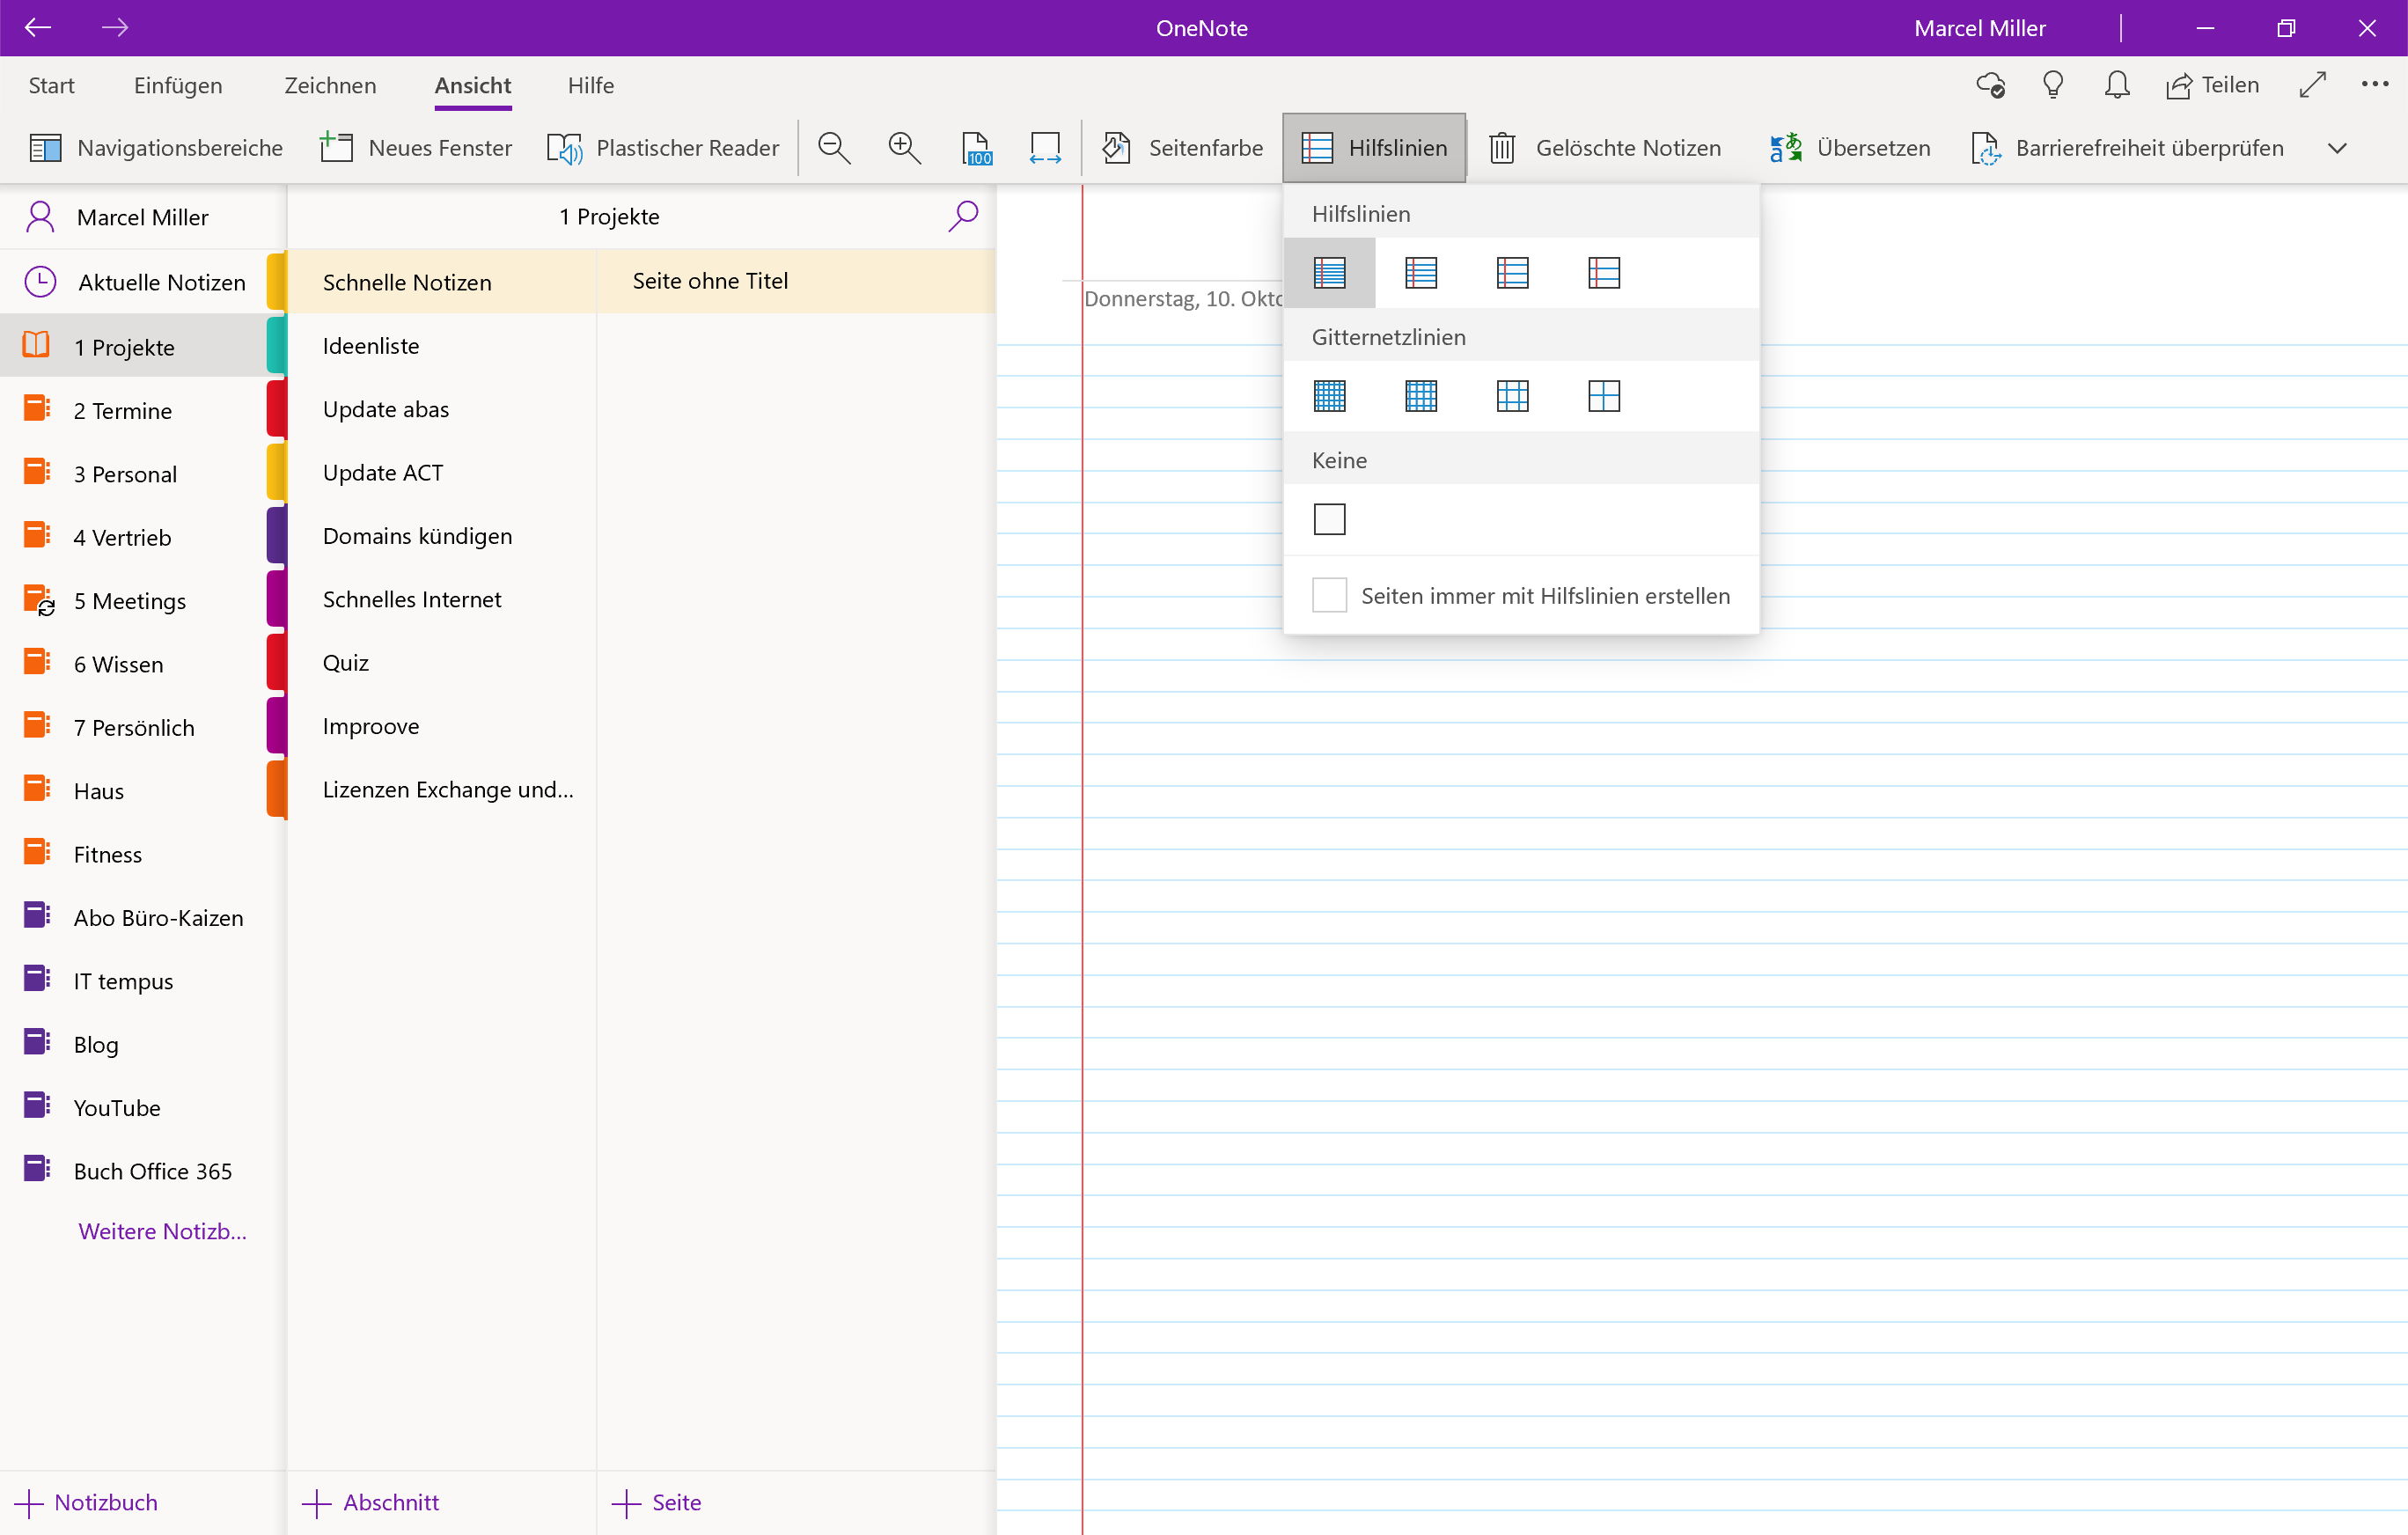The image size is (2408, 1535).
Task: Expand the ribbon overflow chevron
Action: (x=2337, y=148)
